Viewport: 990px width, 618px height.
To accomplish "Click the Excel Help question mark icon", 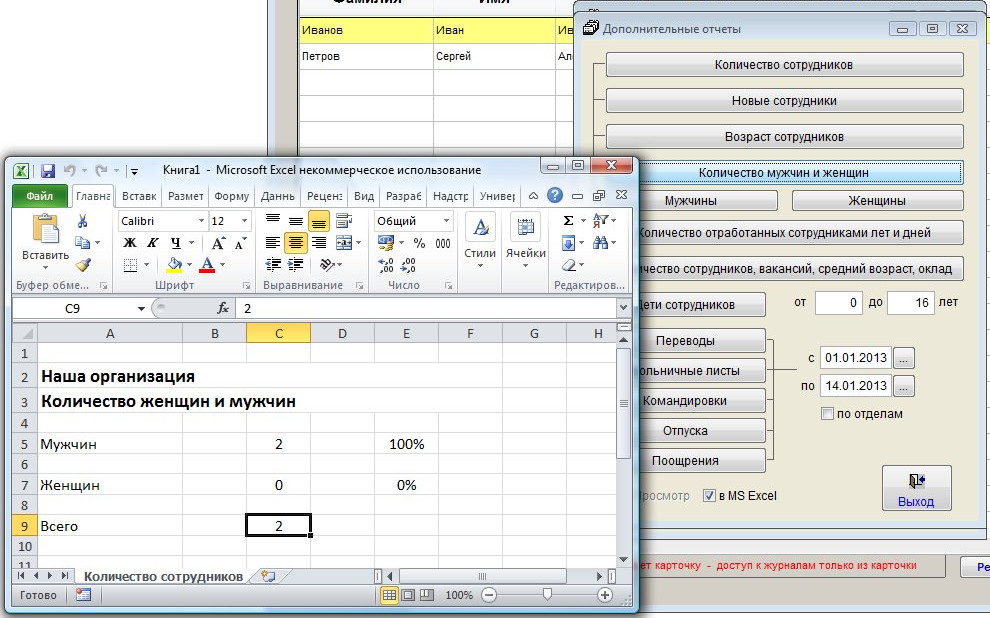I will coord(554,195).
